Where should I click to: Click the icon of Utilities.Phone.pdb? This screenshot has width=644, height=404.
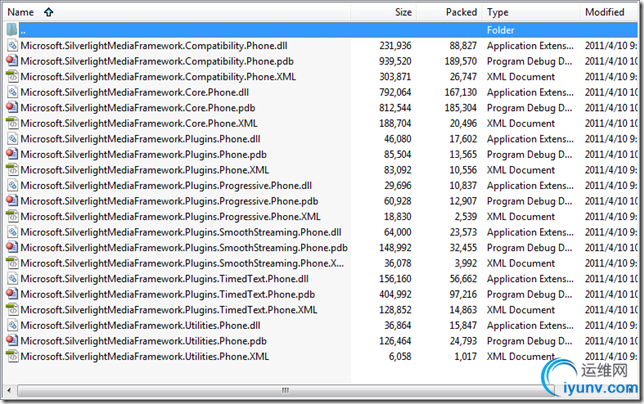click(x=12, y=341)
